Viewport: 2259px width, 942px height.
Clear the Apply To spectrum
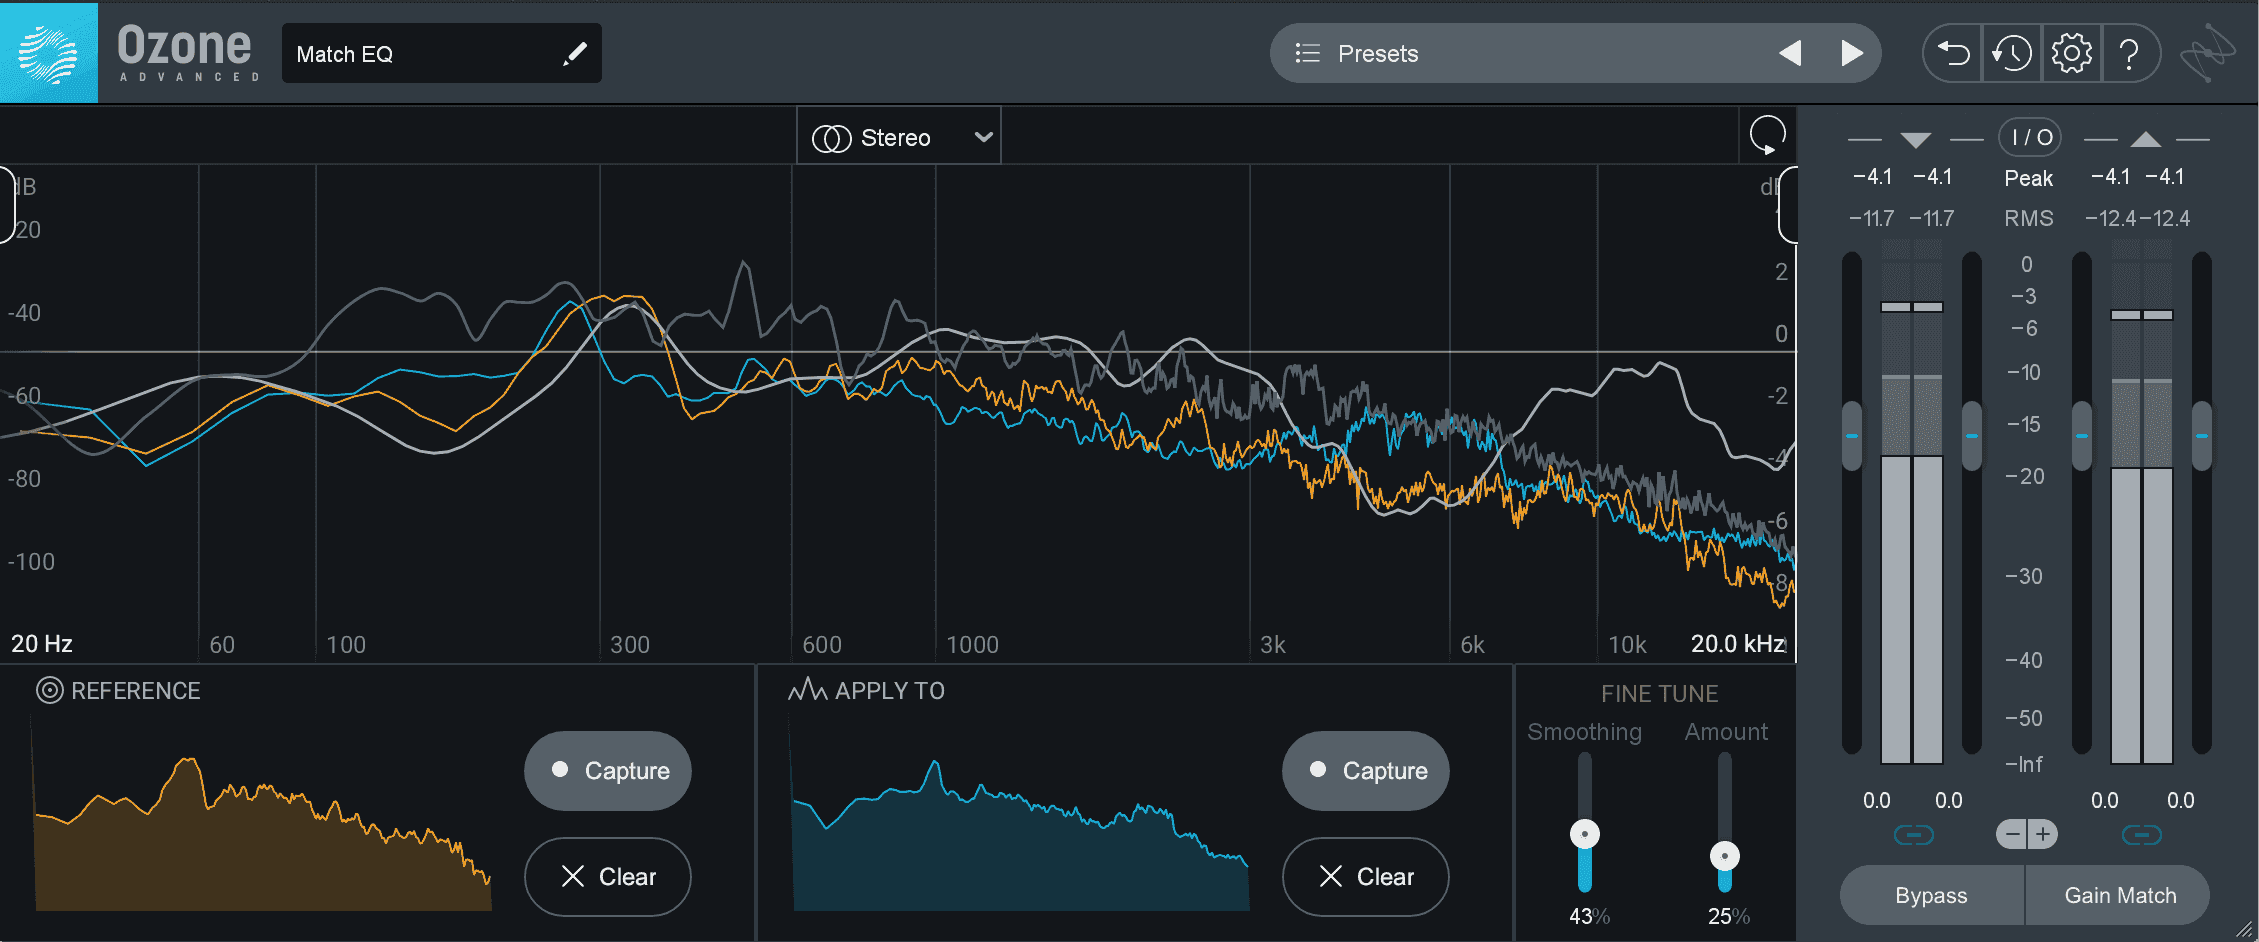[x=1366, y=877]
